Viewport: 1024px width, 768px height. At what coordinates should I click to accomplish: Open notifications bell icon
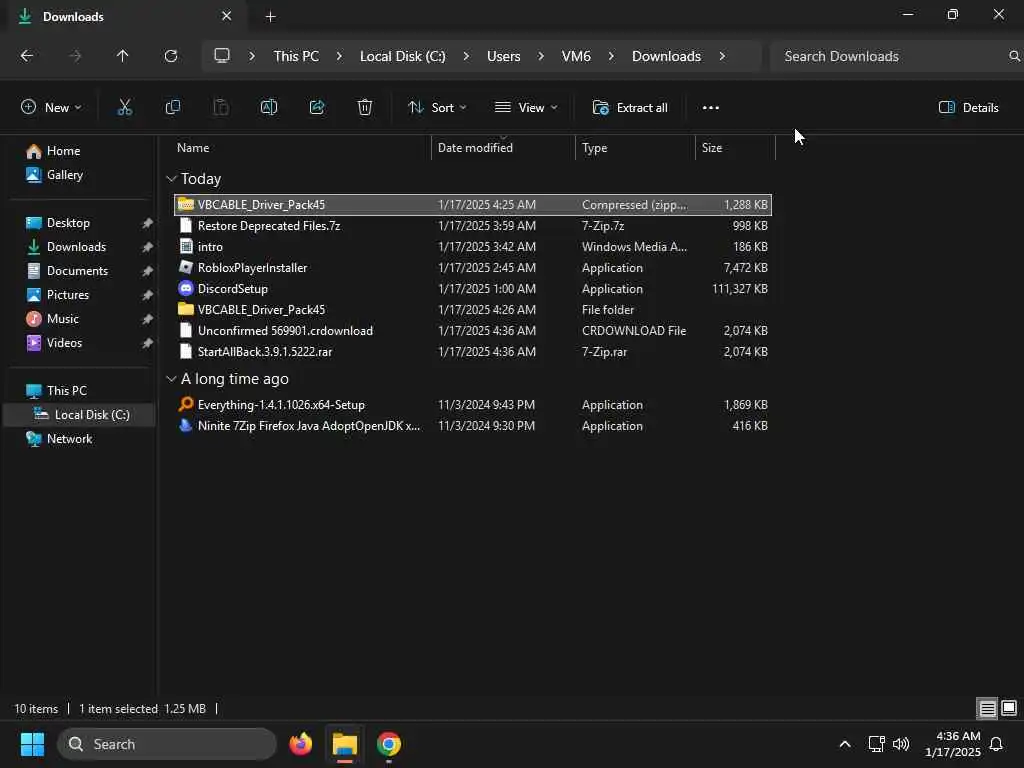point(997,744)
